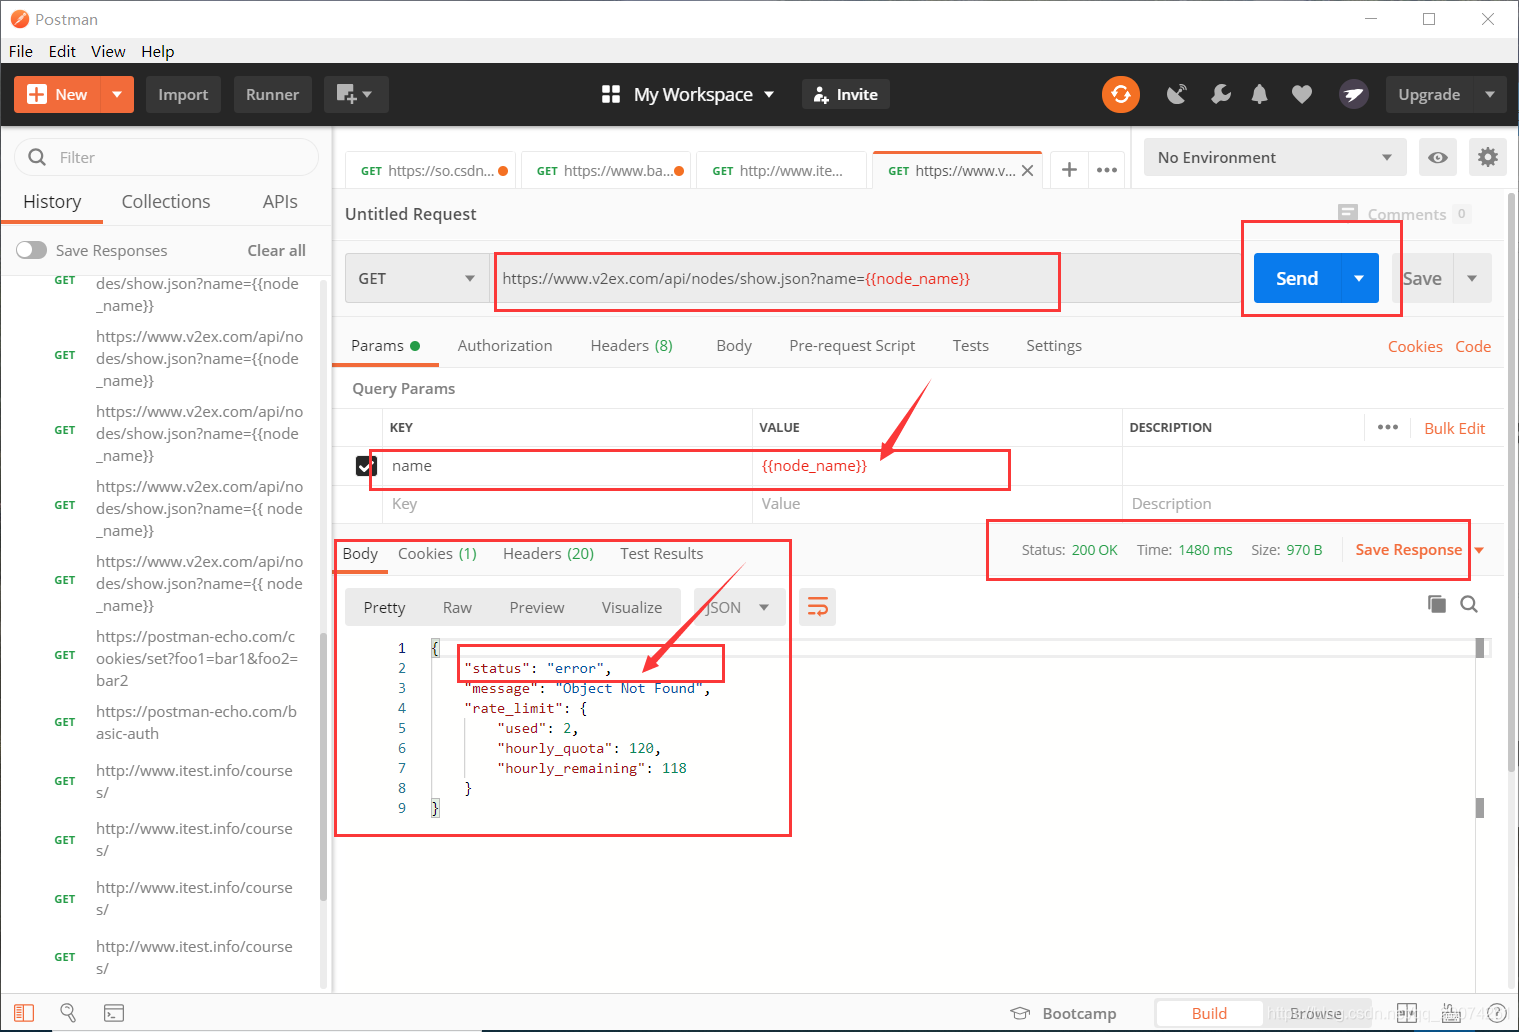Open the GET method dropdown
Viewport: 1519px width, 1032px height.
417,278
